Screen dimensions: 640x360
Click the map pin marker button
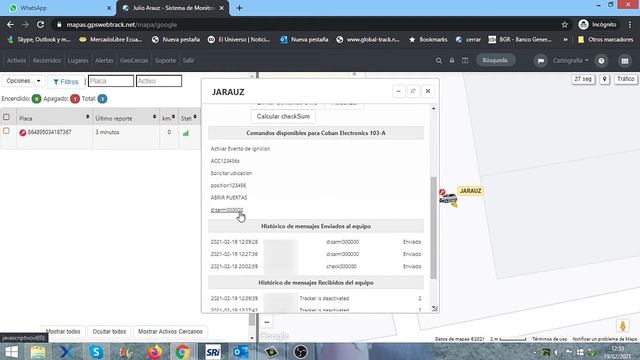tap(604, 79)
